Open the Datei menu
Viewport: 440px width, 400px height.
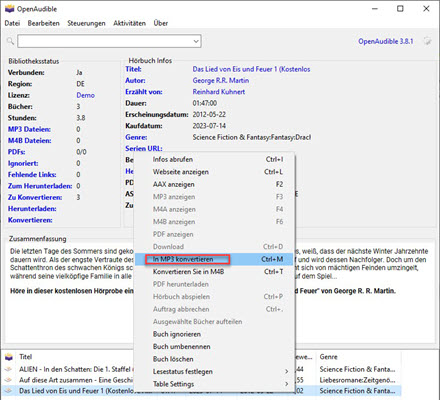click(12, 23)
